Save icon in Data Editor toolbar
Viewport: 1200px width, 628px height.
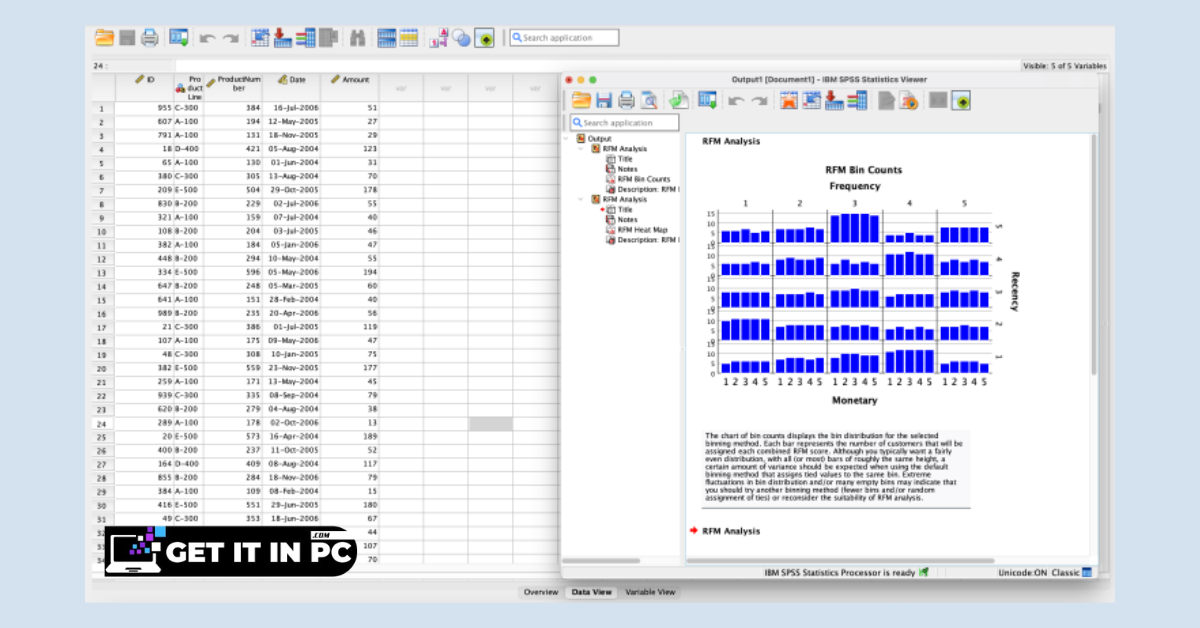coord(127,38)
